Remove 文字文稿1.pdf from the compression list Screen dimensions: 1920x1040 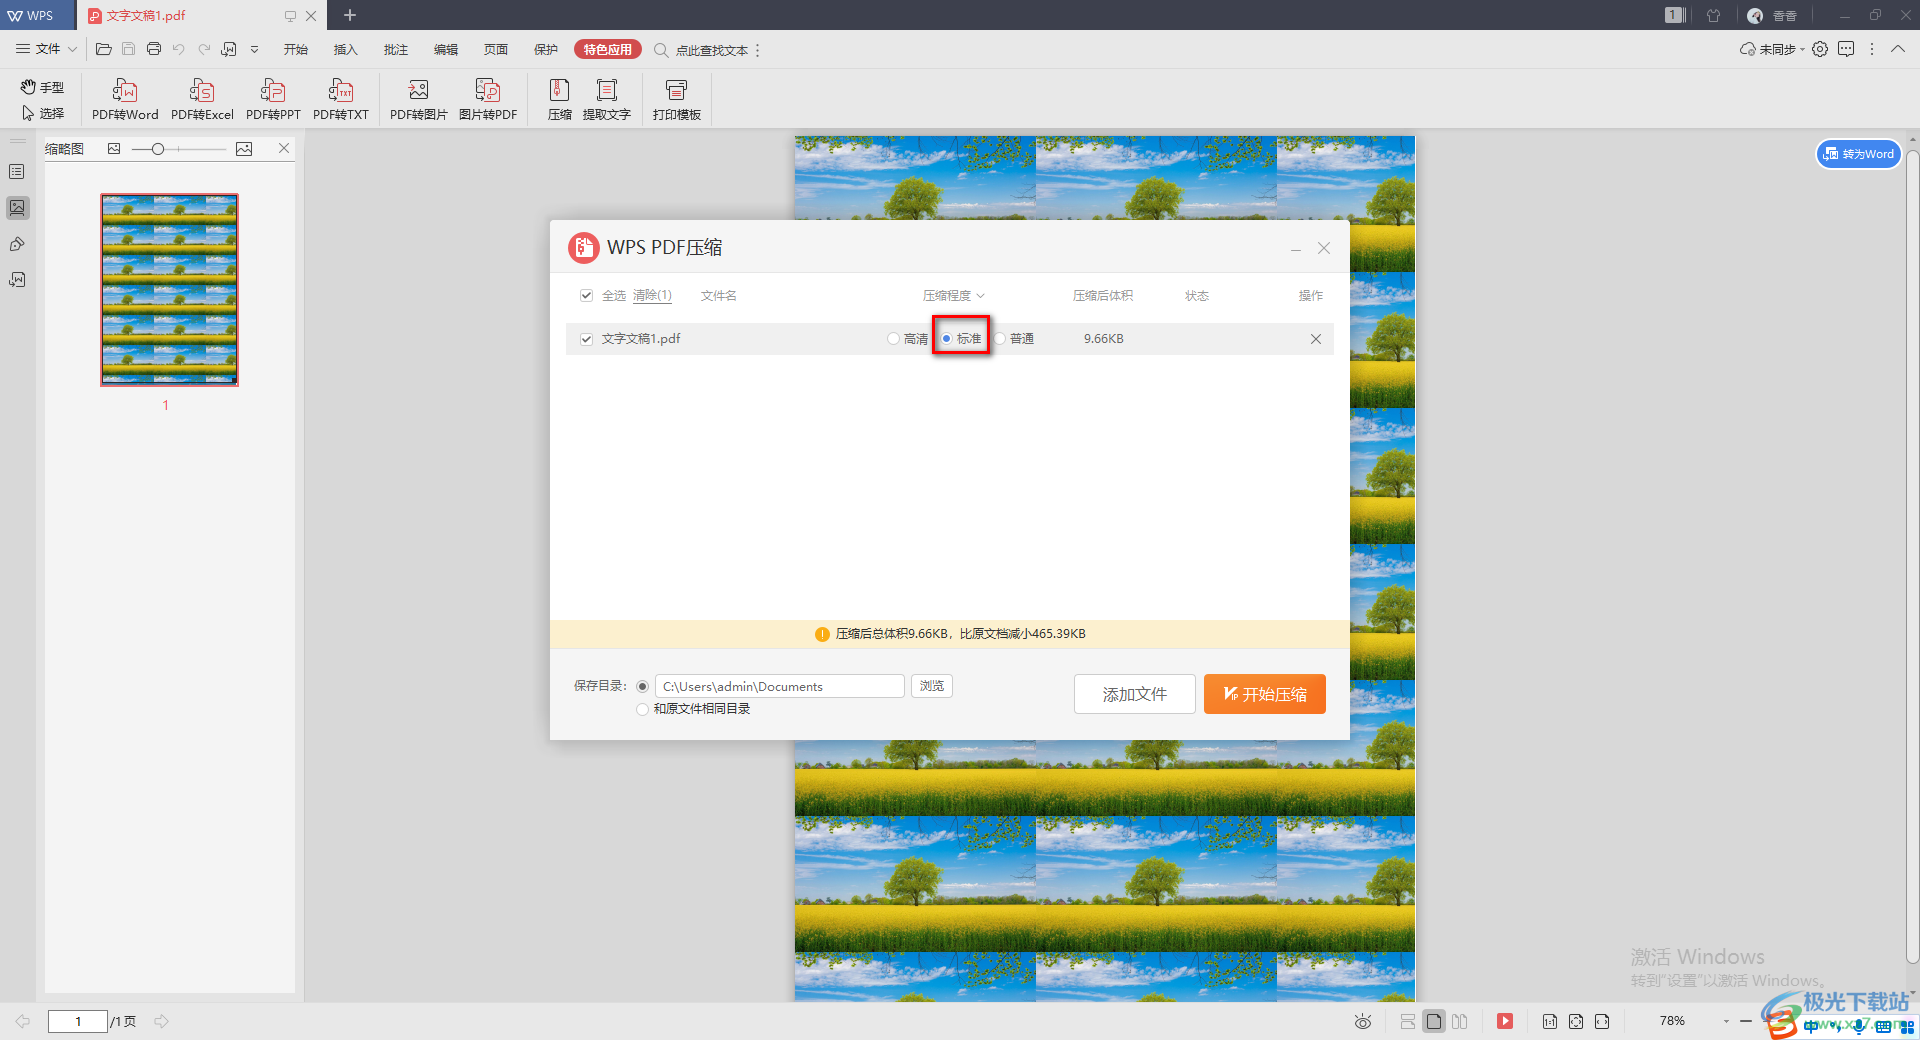1316,339
